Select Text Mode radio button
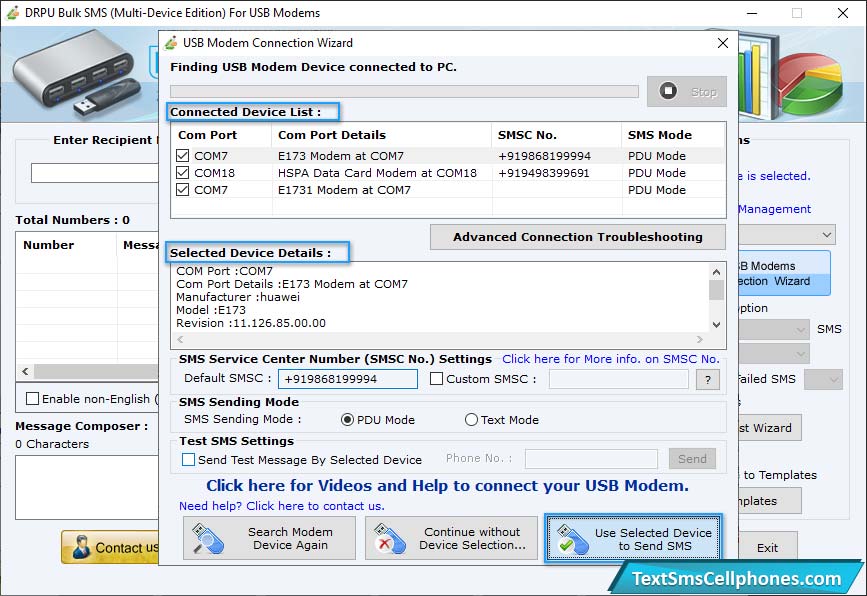This screenshot has height=596, width=867. [471, 420]
